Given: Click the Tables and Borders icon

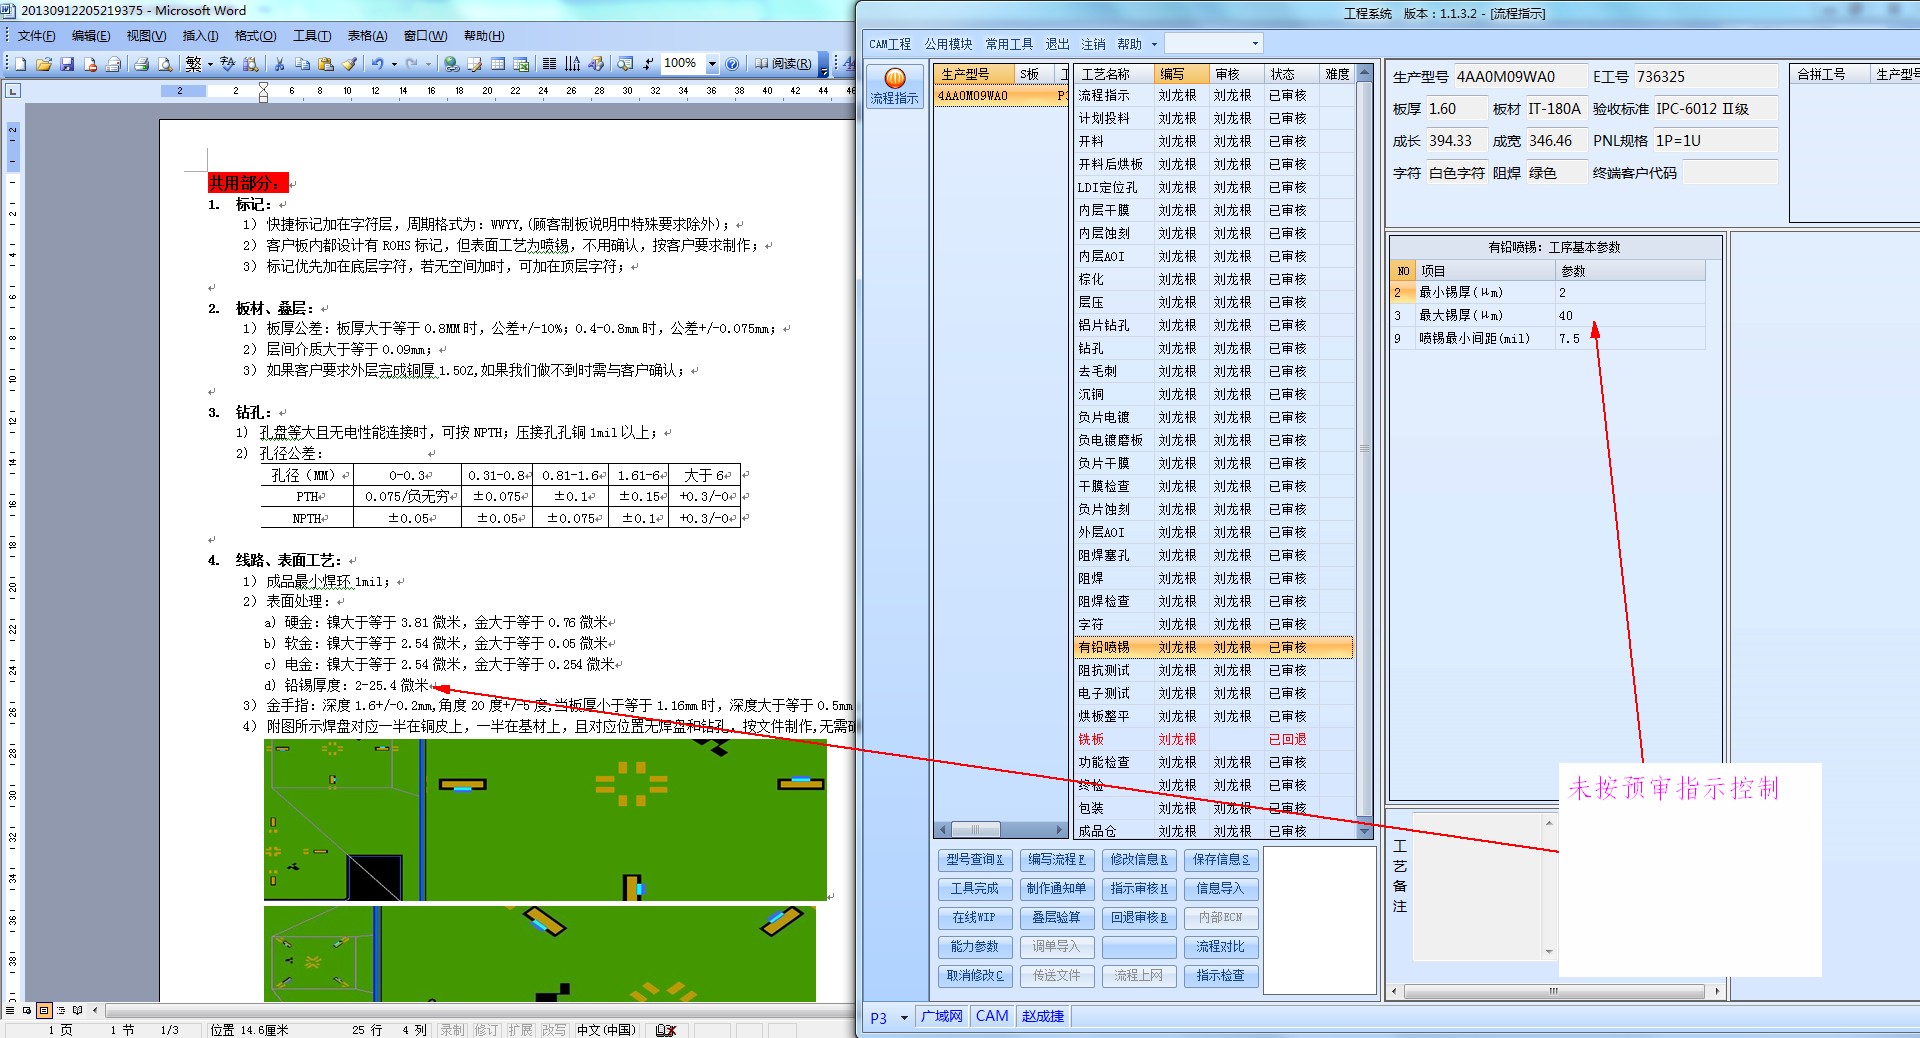Looking at the screenshot, I should coord(475,64).
